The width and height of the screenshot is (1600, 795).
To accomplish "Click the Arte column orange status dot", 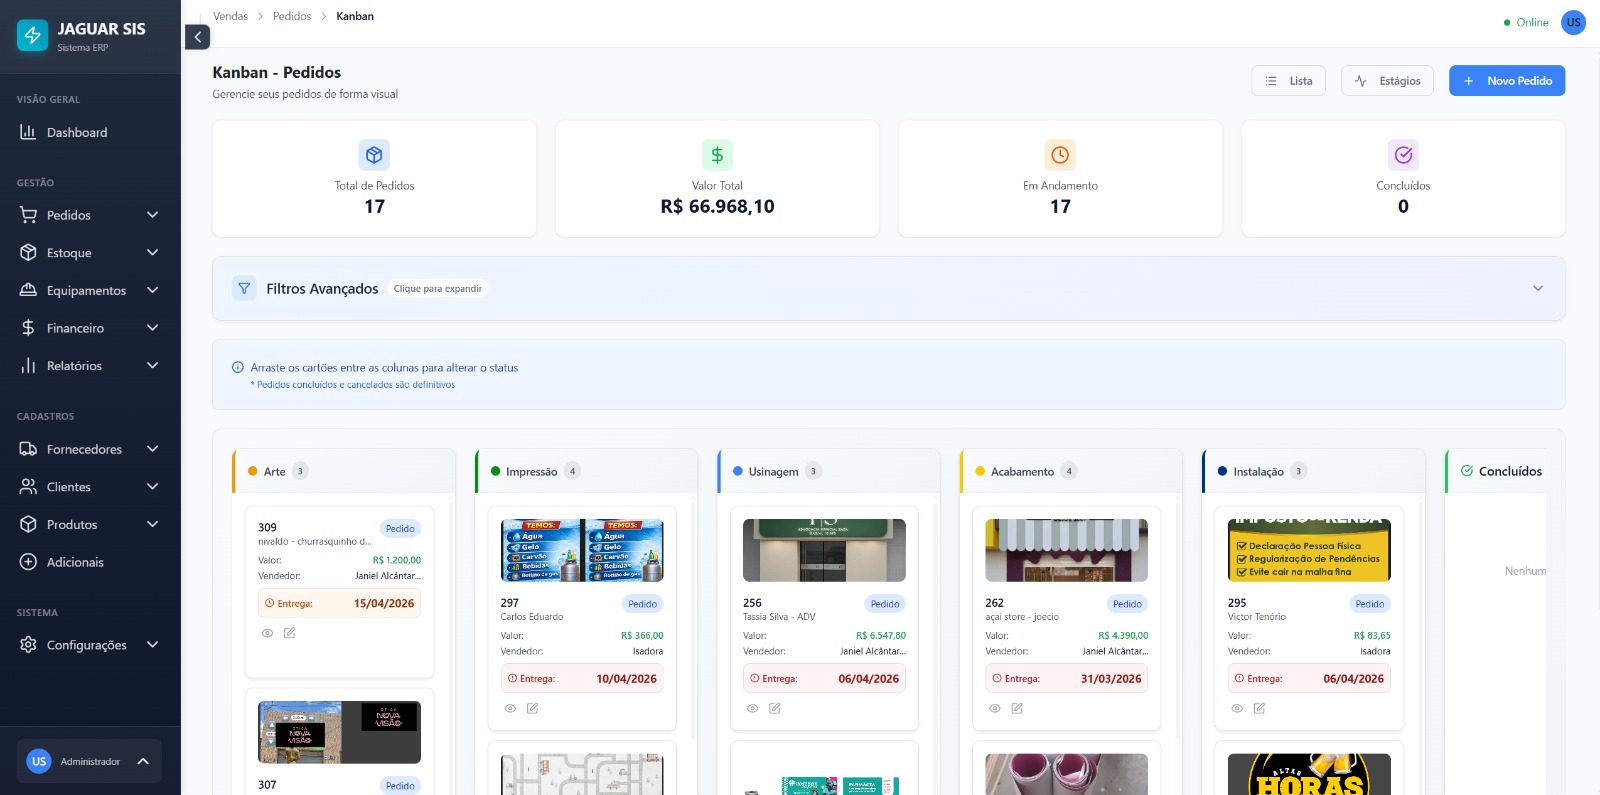I will point(253,471).
